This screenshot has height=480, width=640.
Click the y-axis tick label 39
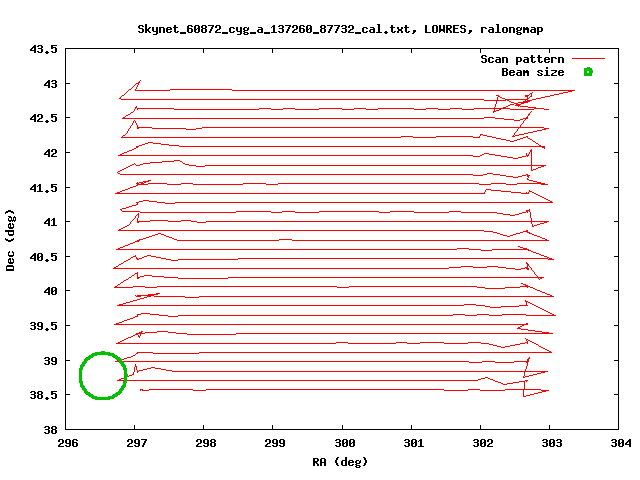click(x=50, y=361)
